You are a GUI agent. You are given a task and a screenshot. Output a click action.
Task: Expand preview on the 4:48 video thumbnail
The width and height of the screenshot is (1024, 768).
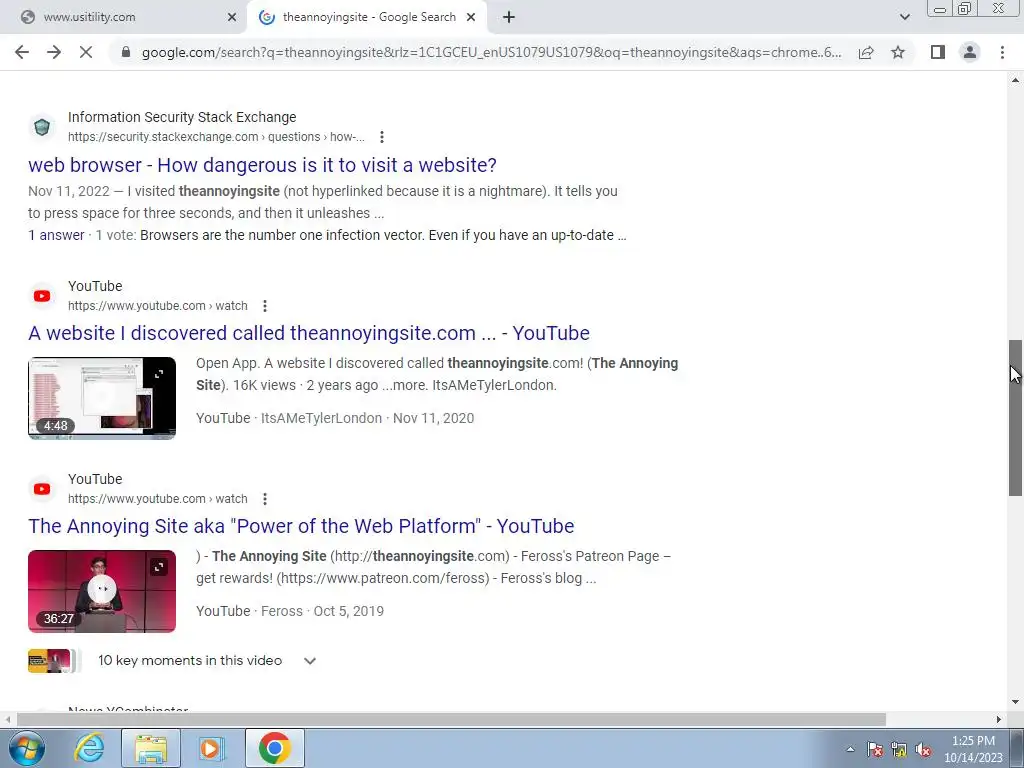[x=159, y=374]
